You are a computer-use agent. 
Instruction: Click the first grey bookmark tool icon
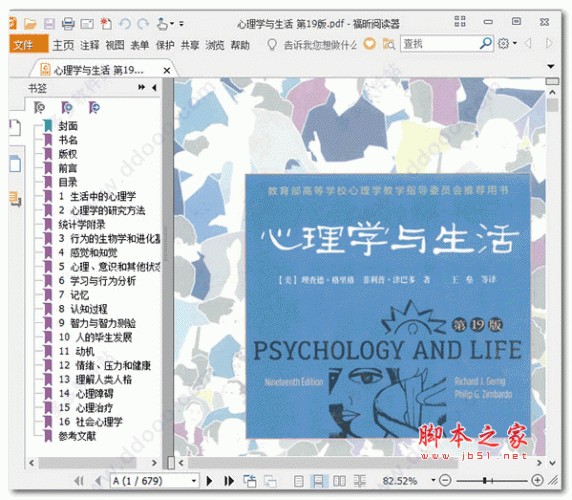pyautogui.click(x=39, y=108)
